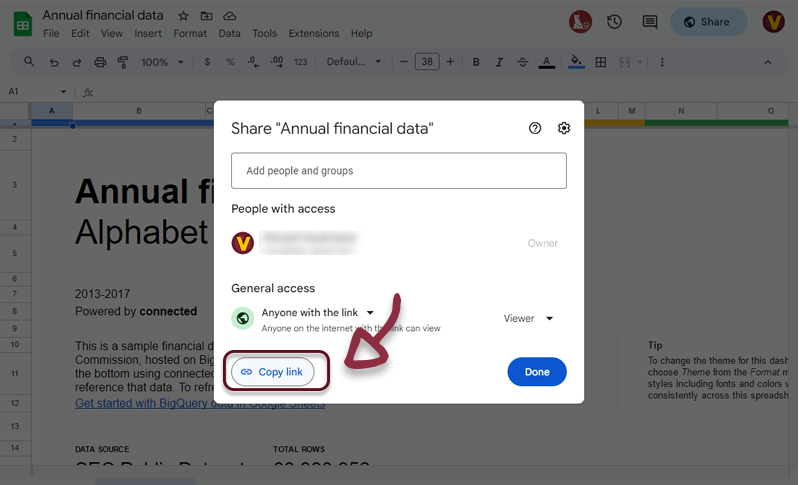Click the Copy link button
Screen dimensions: 800x485
click(x=272, y=372)
